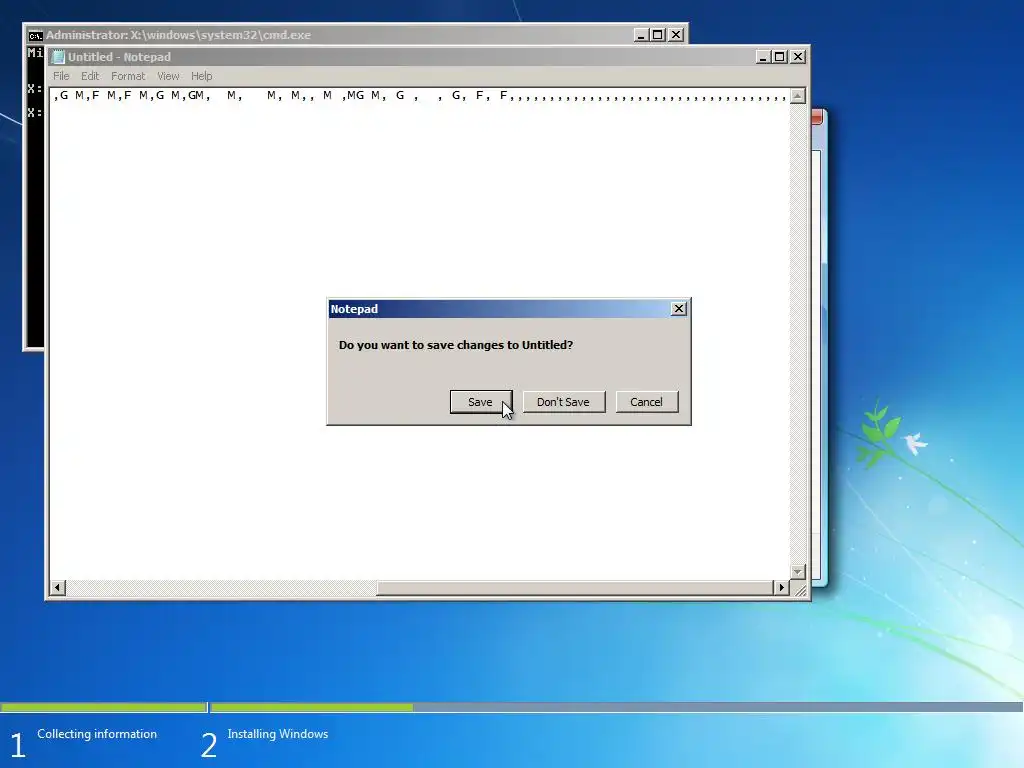Click the Notepad title bar icon
The width and height of the screenshot is (1024, 768).
click(58, 57)
